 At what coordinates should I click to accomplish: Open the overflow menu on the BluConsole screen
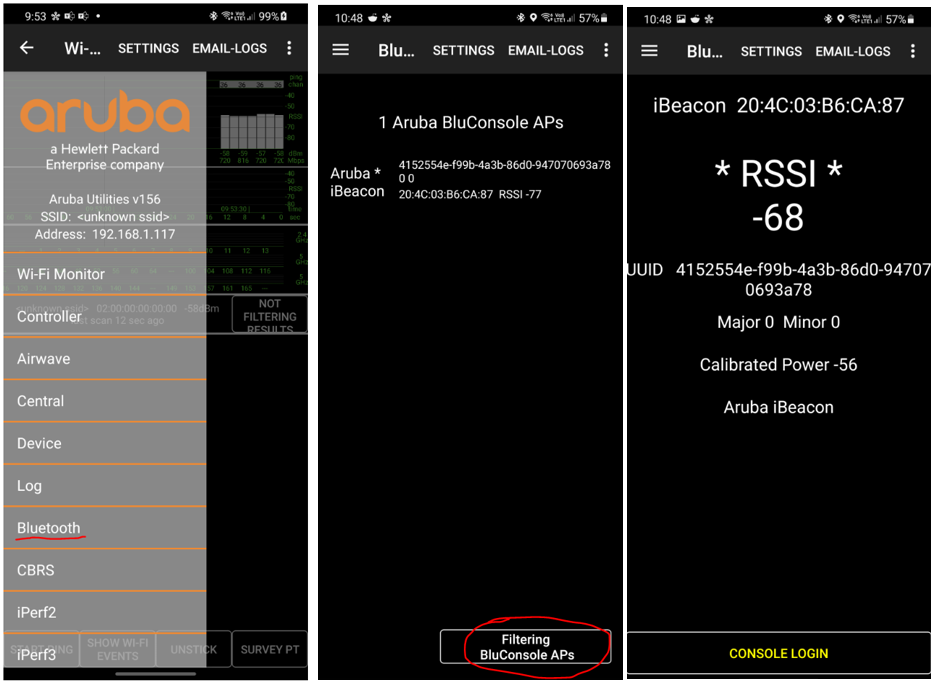point(606,49)
